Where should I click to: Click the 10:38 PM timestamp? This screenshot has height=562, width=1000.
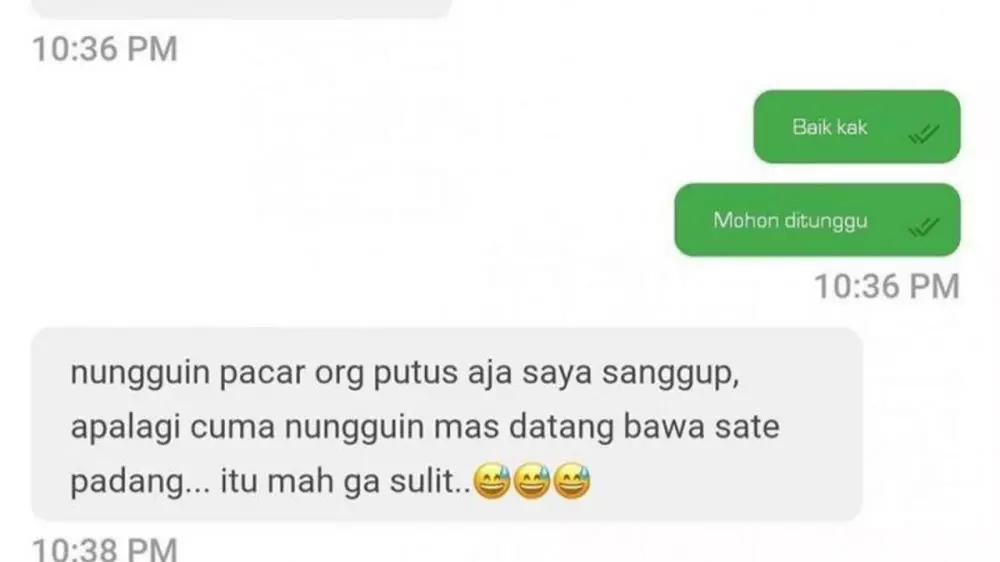point(105,549)
